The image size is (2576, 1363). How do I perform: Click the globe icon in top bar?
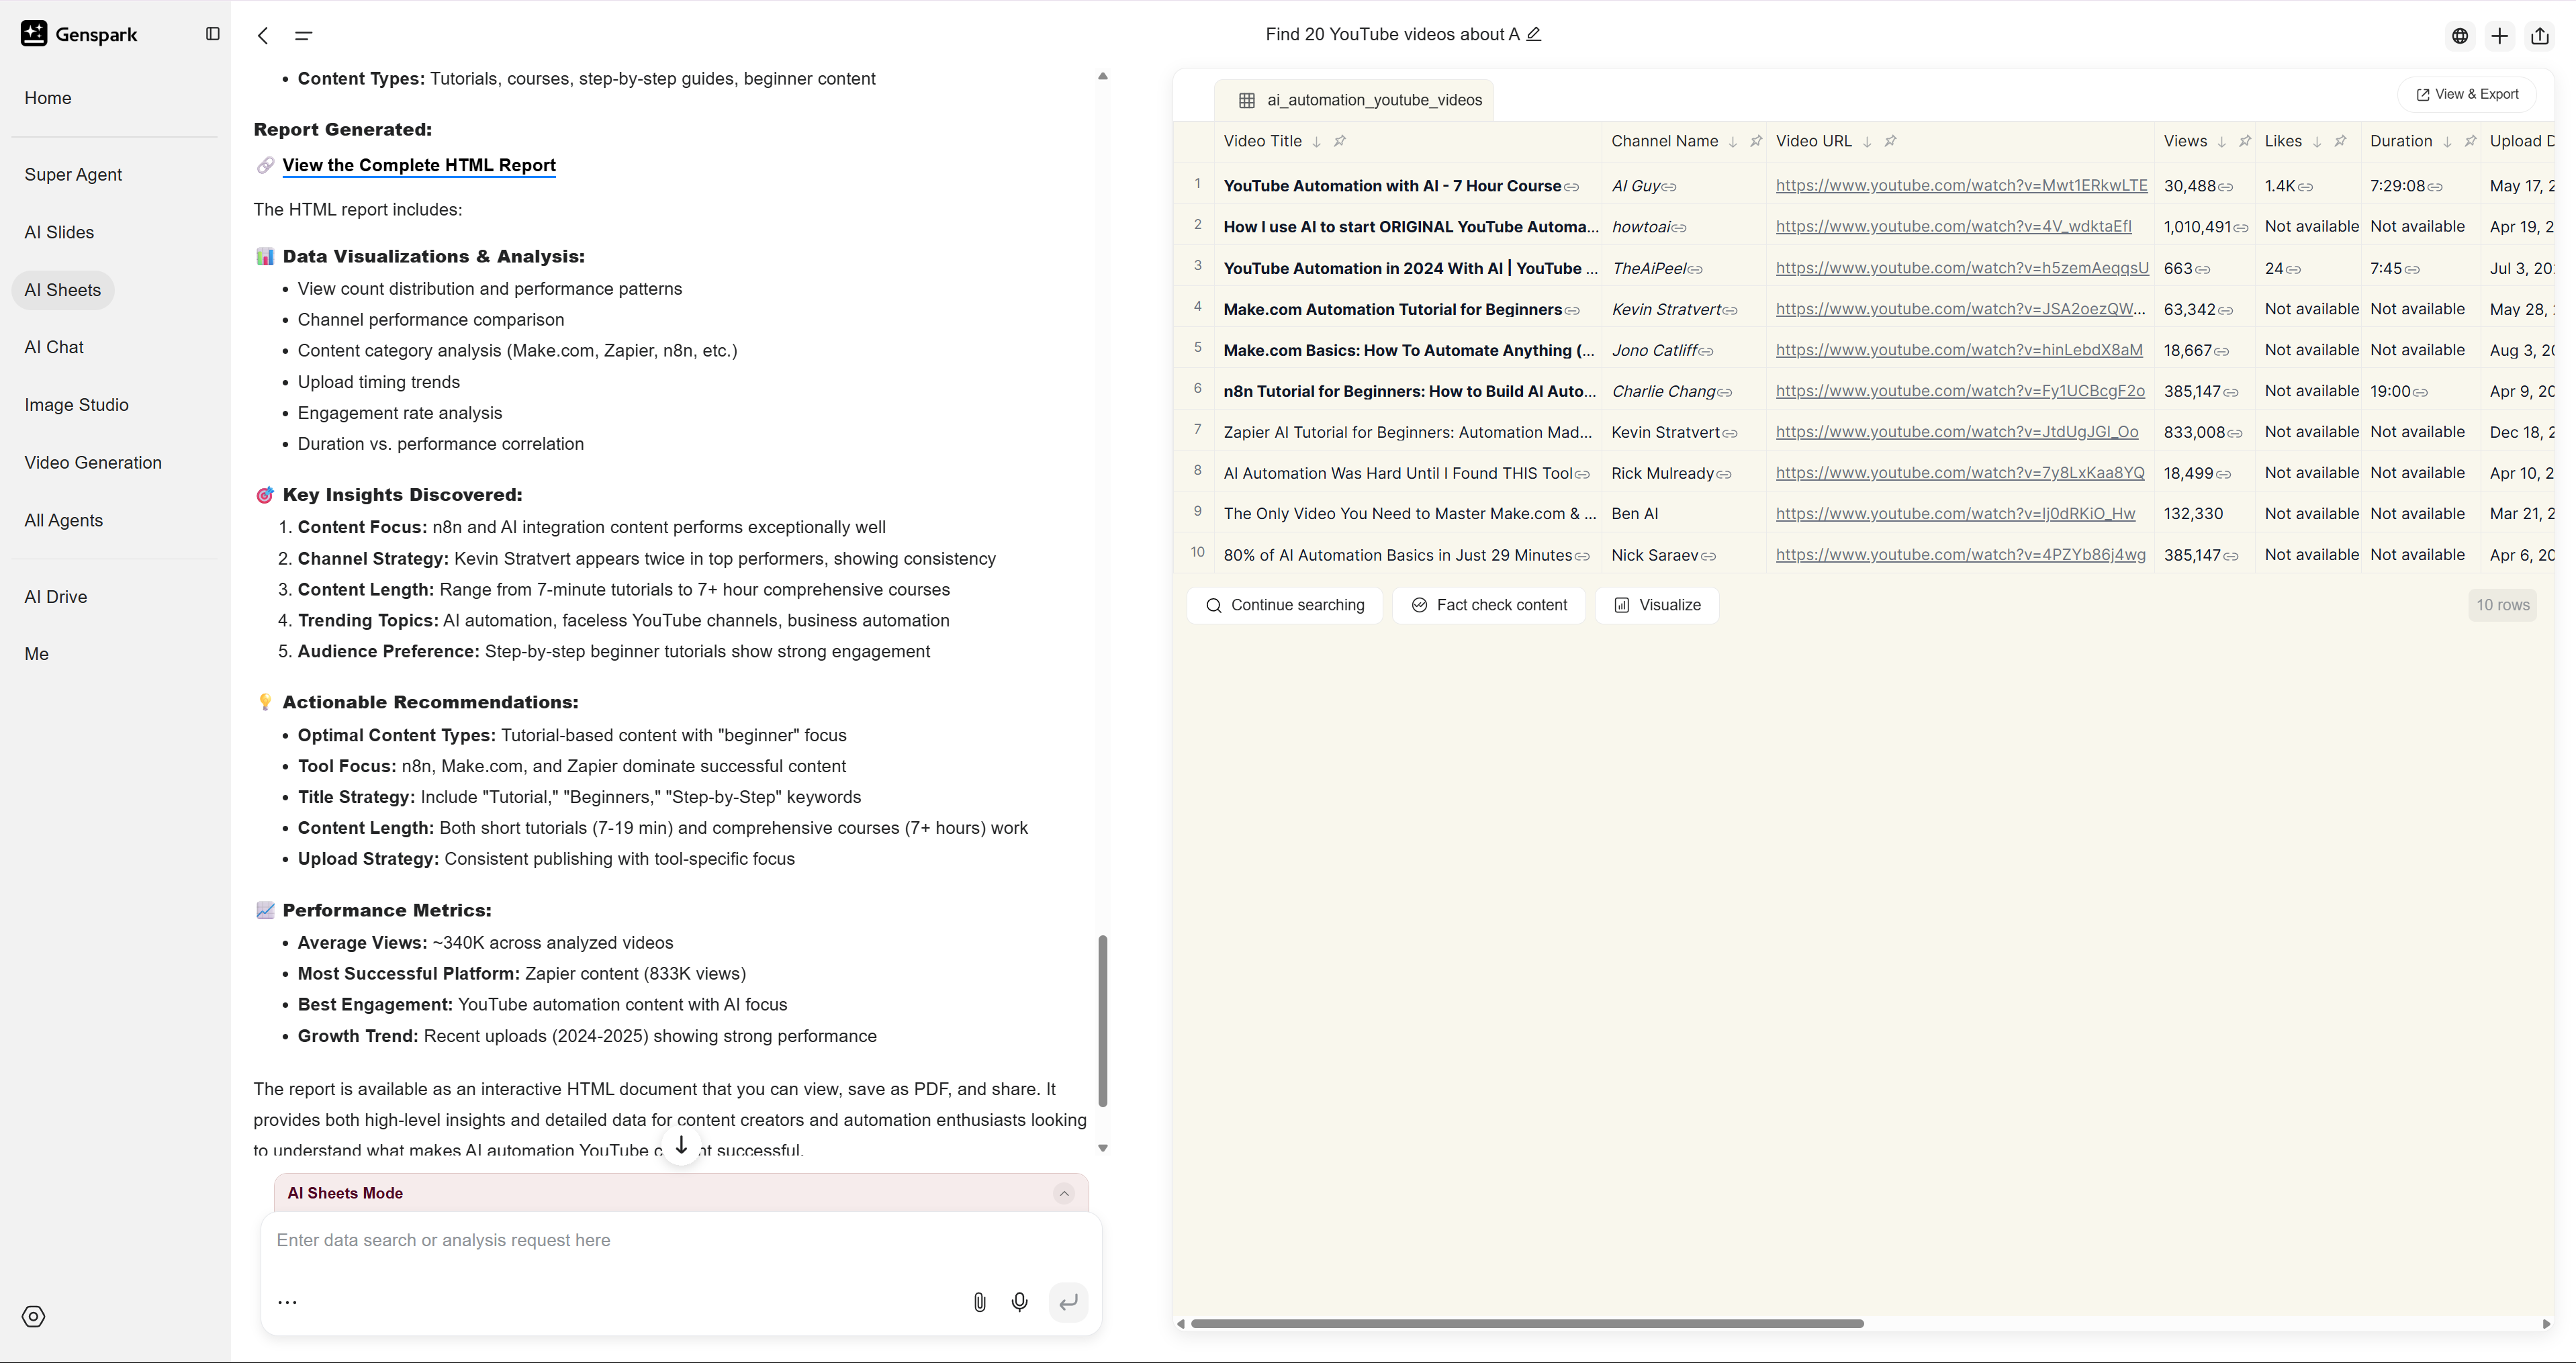(x=2460, y=36)
